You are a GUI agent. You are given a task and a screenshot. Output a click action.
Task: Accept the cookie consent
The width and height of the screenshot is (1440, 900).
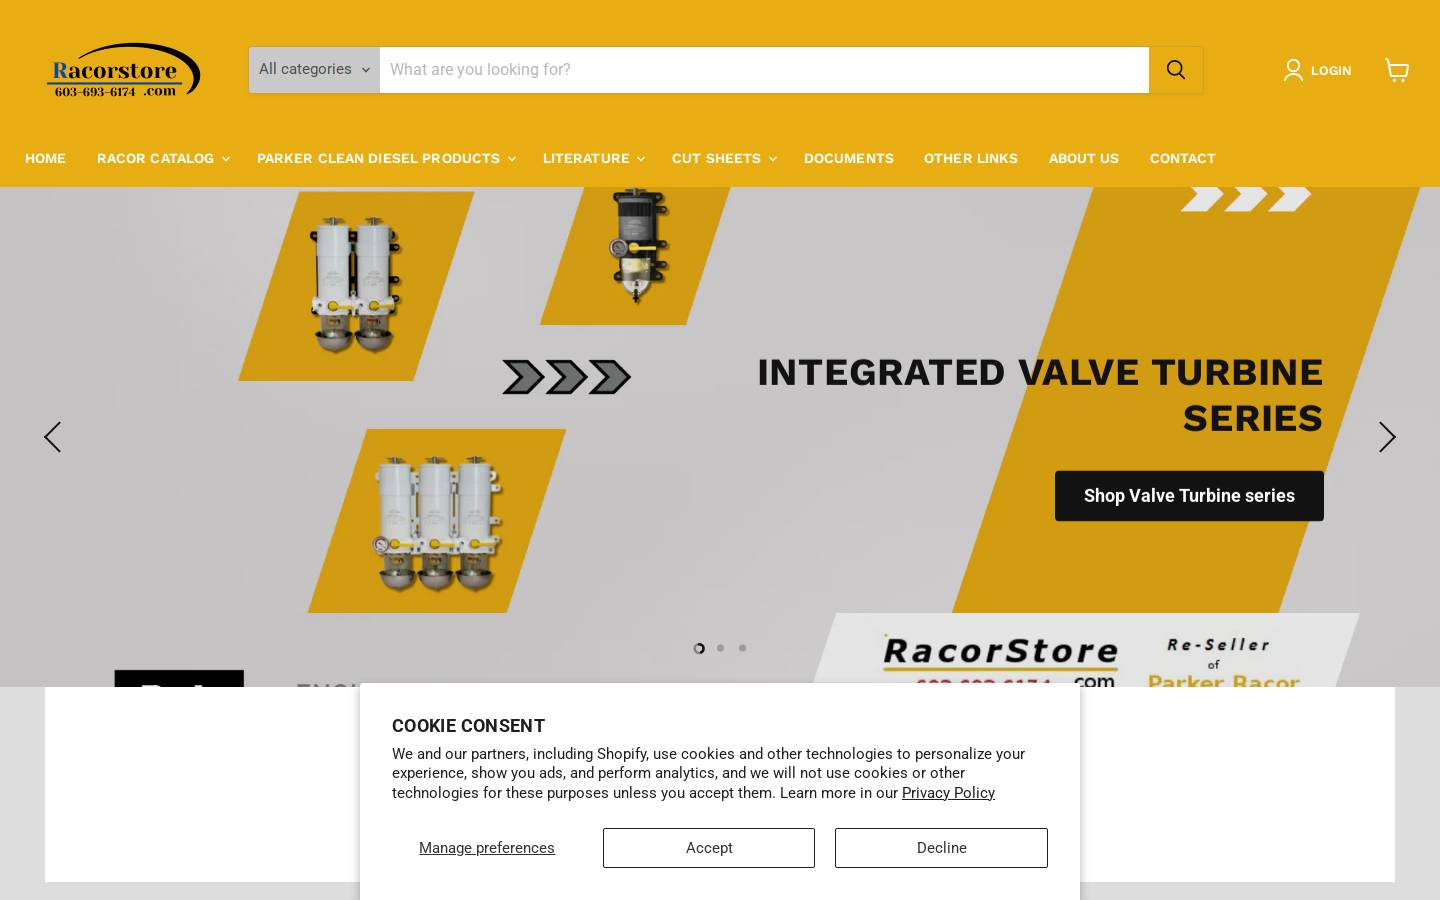point(709,848)
